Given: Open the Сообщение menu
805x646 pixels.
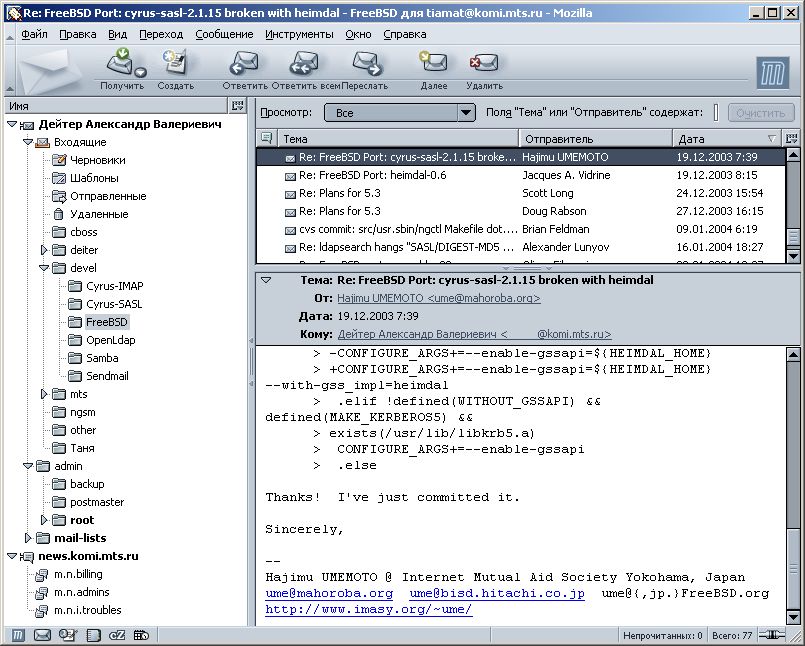Looking at the screenshot, I should (x=224, y=34).
